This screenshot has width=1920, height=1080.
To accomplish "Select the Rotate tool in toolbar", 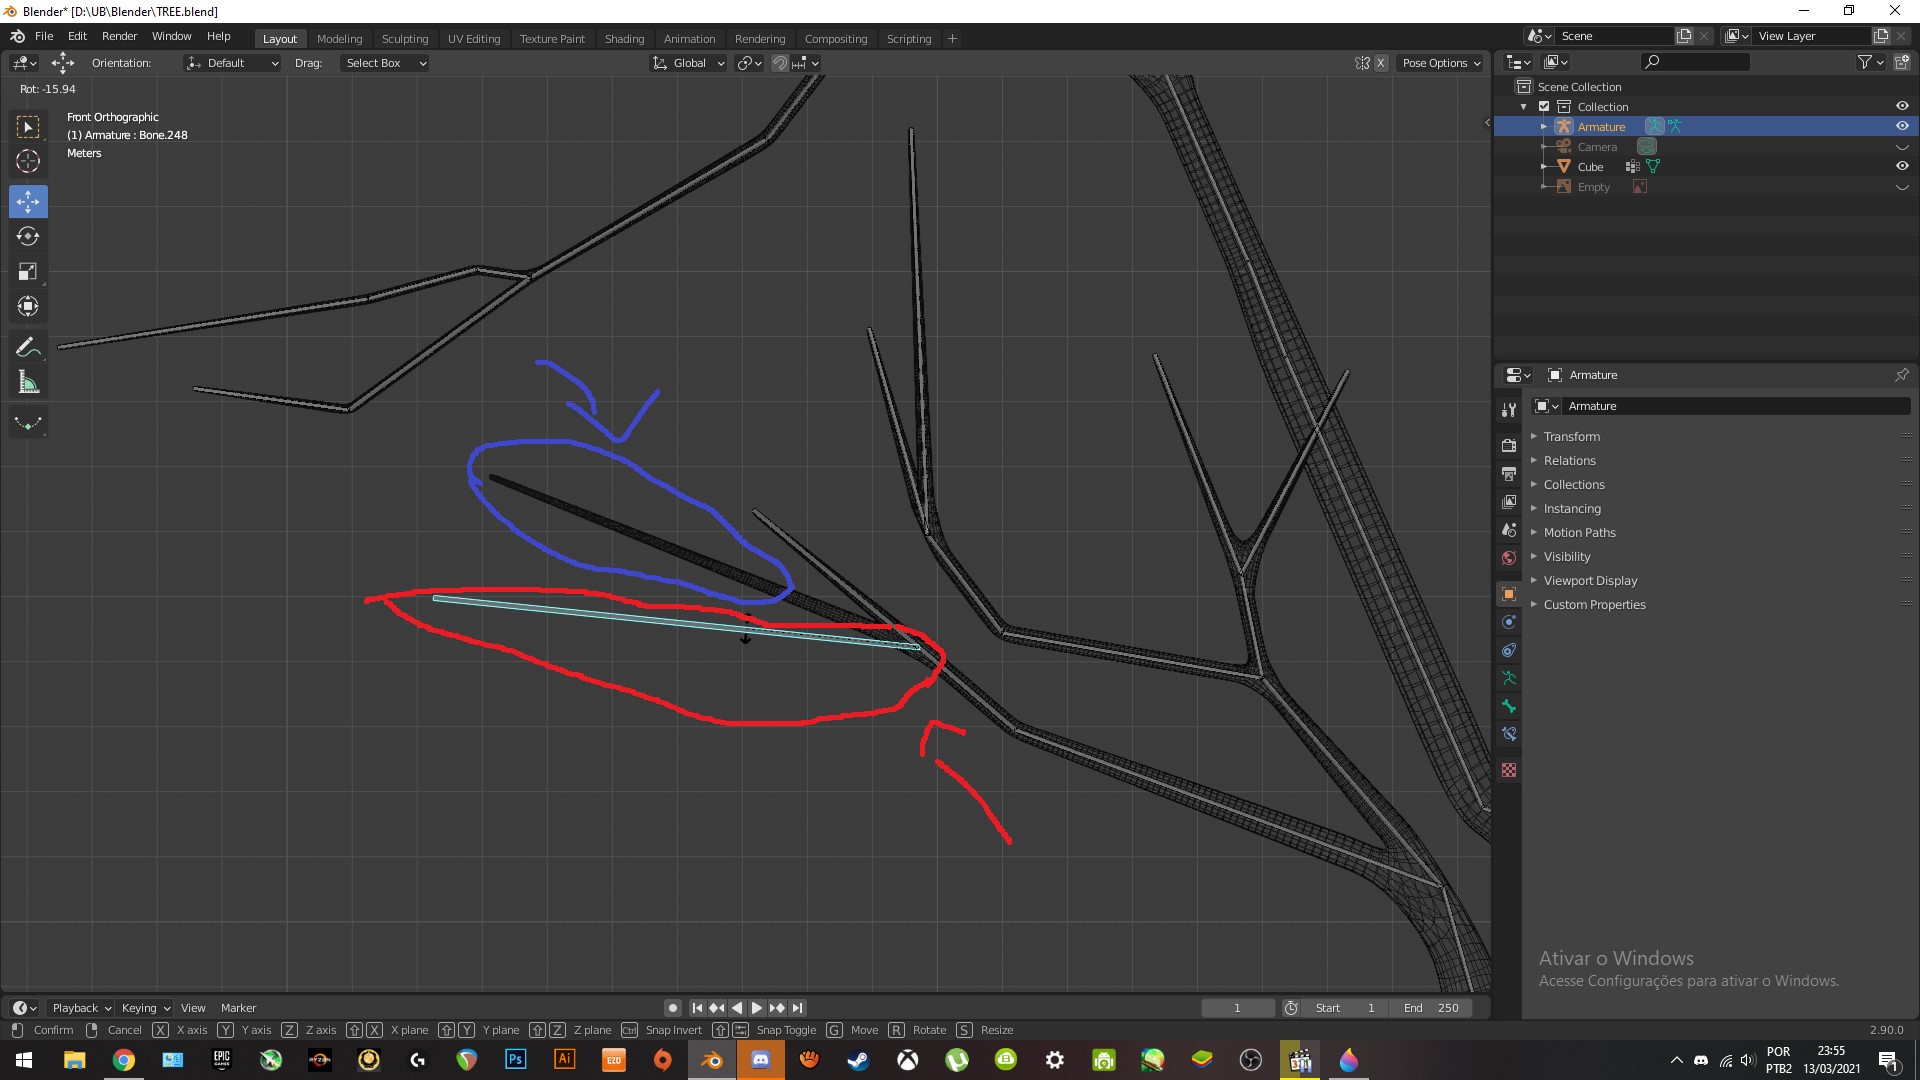I will click(x=28, y=237).
